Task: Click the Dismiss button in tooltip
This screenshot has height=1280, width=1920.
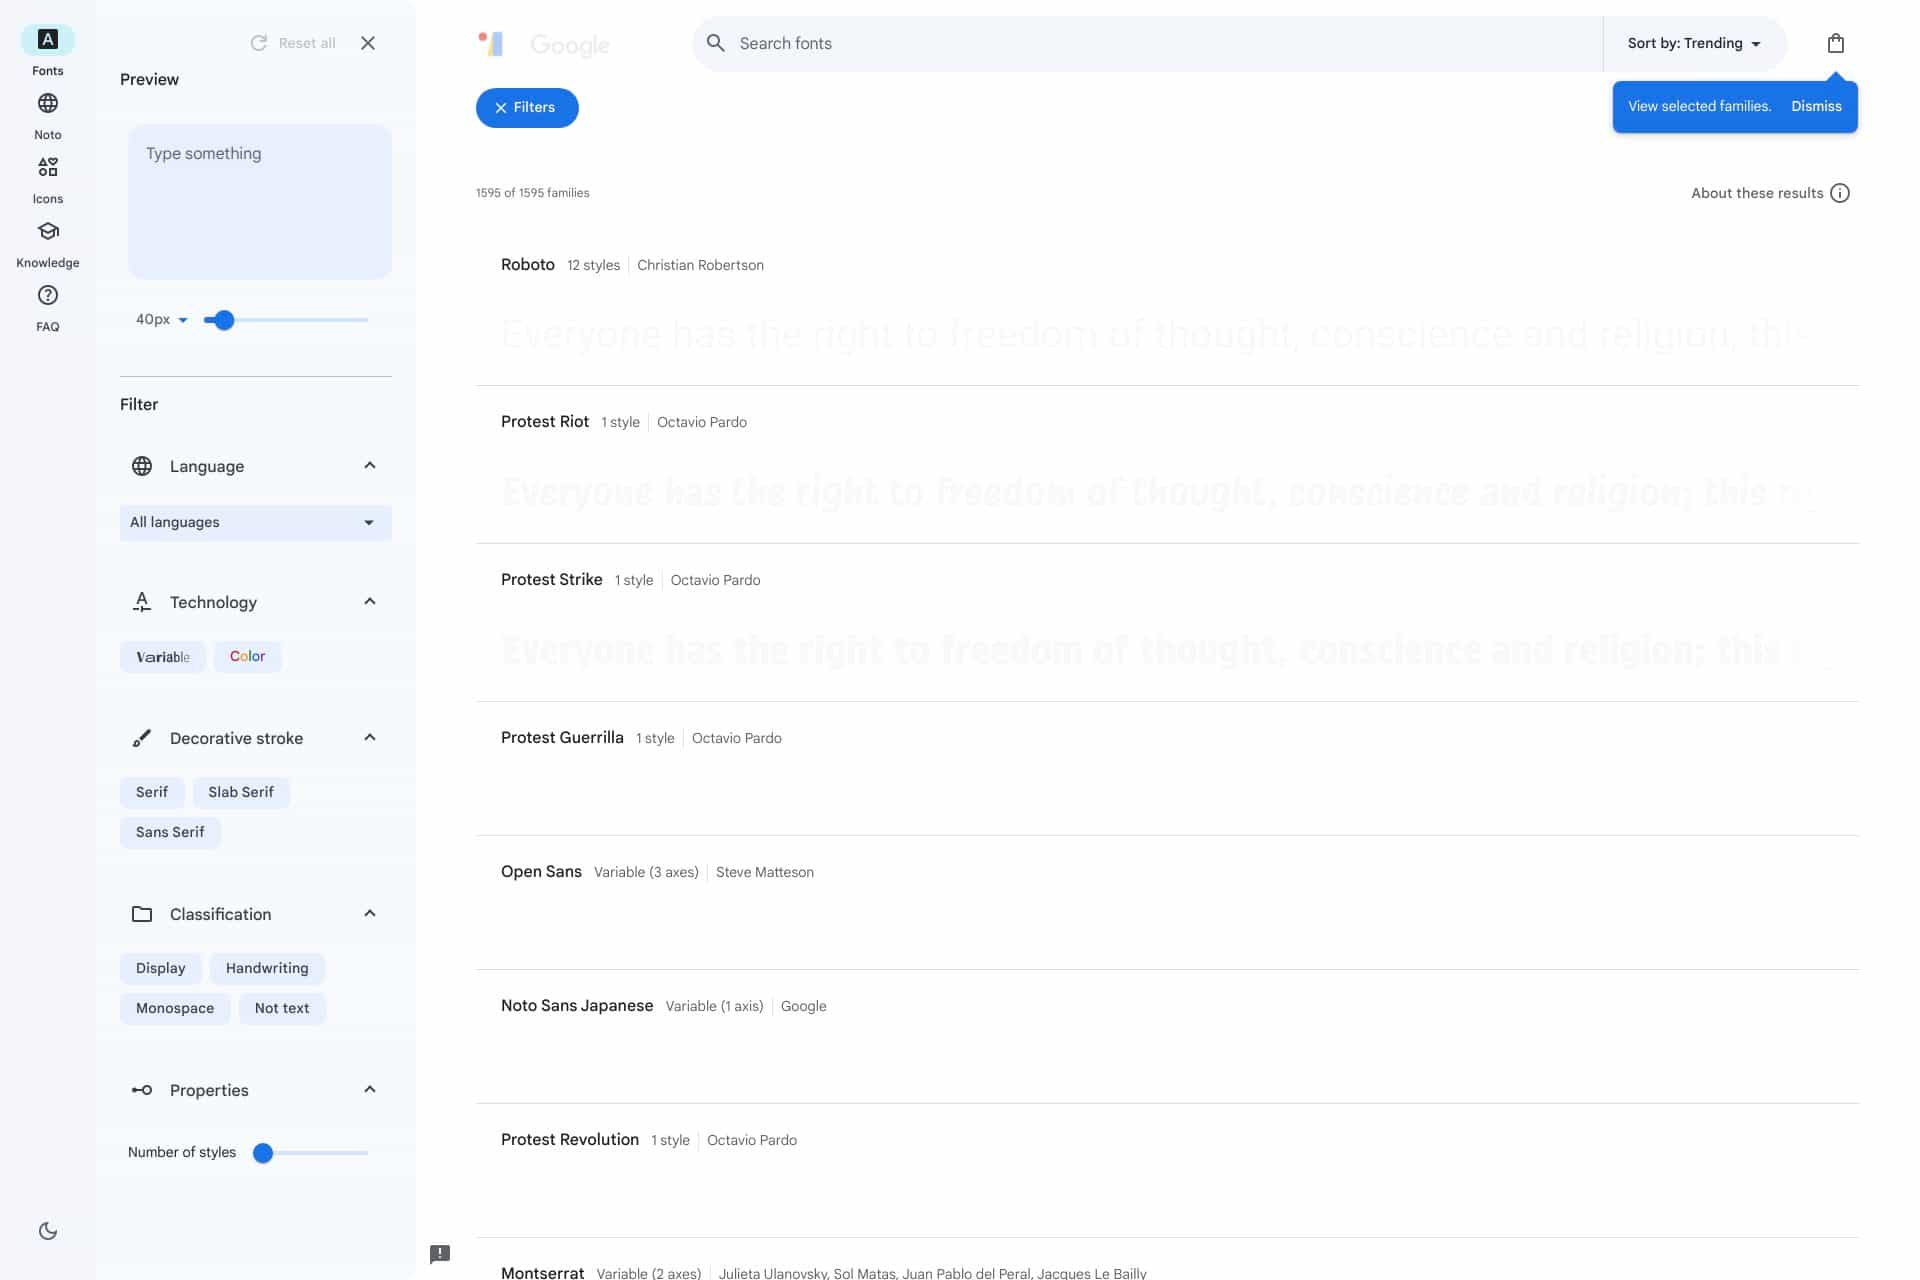Action: pyautogui.click(x=1816, y=106)
